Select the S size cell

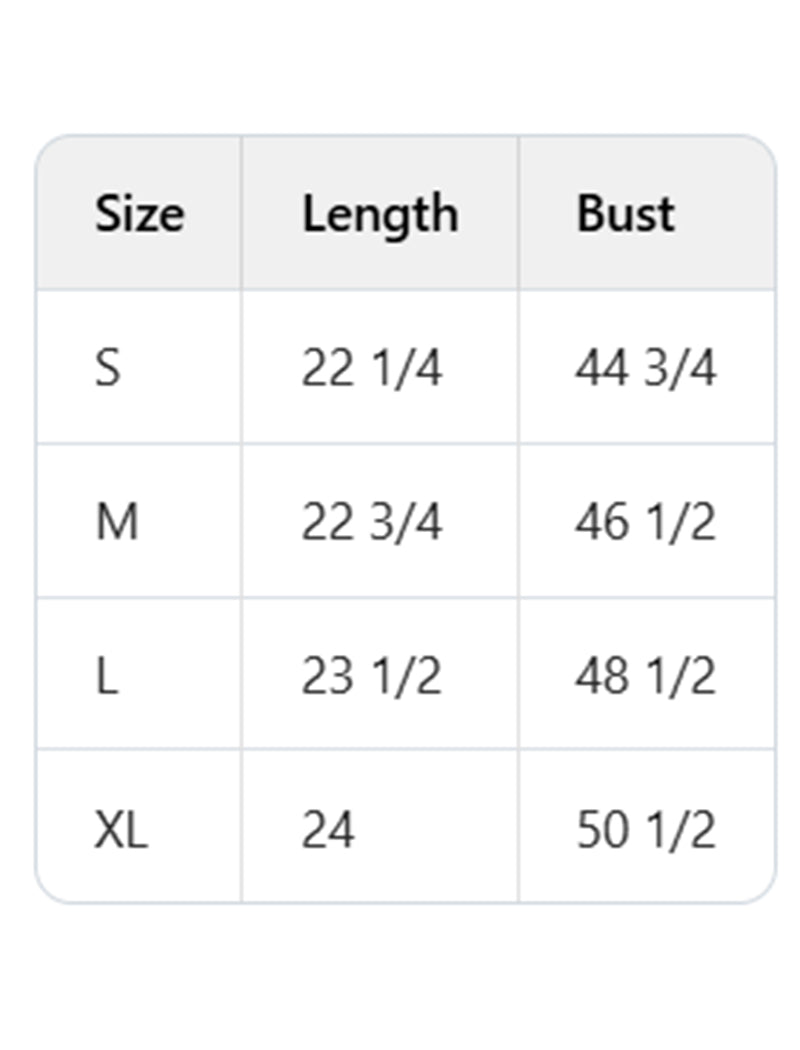pos(107,369)
